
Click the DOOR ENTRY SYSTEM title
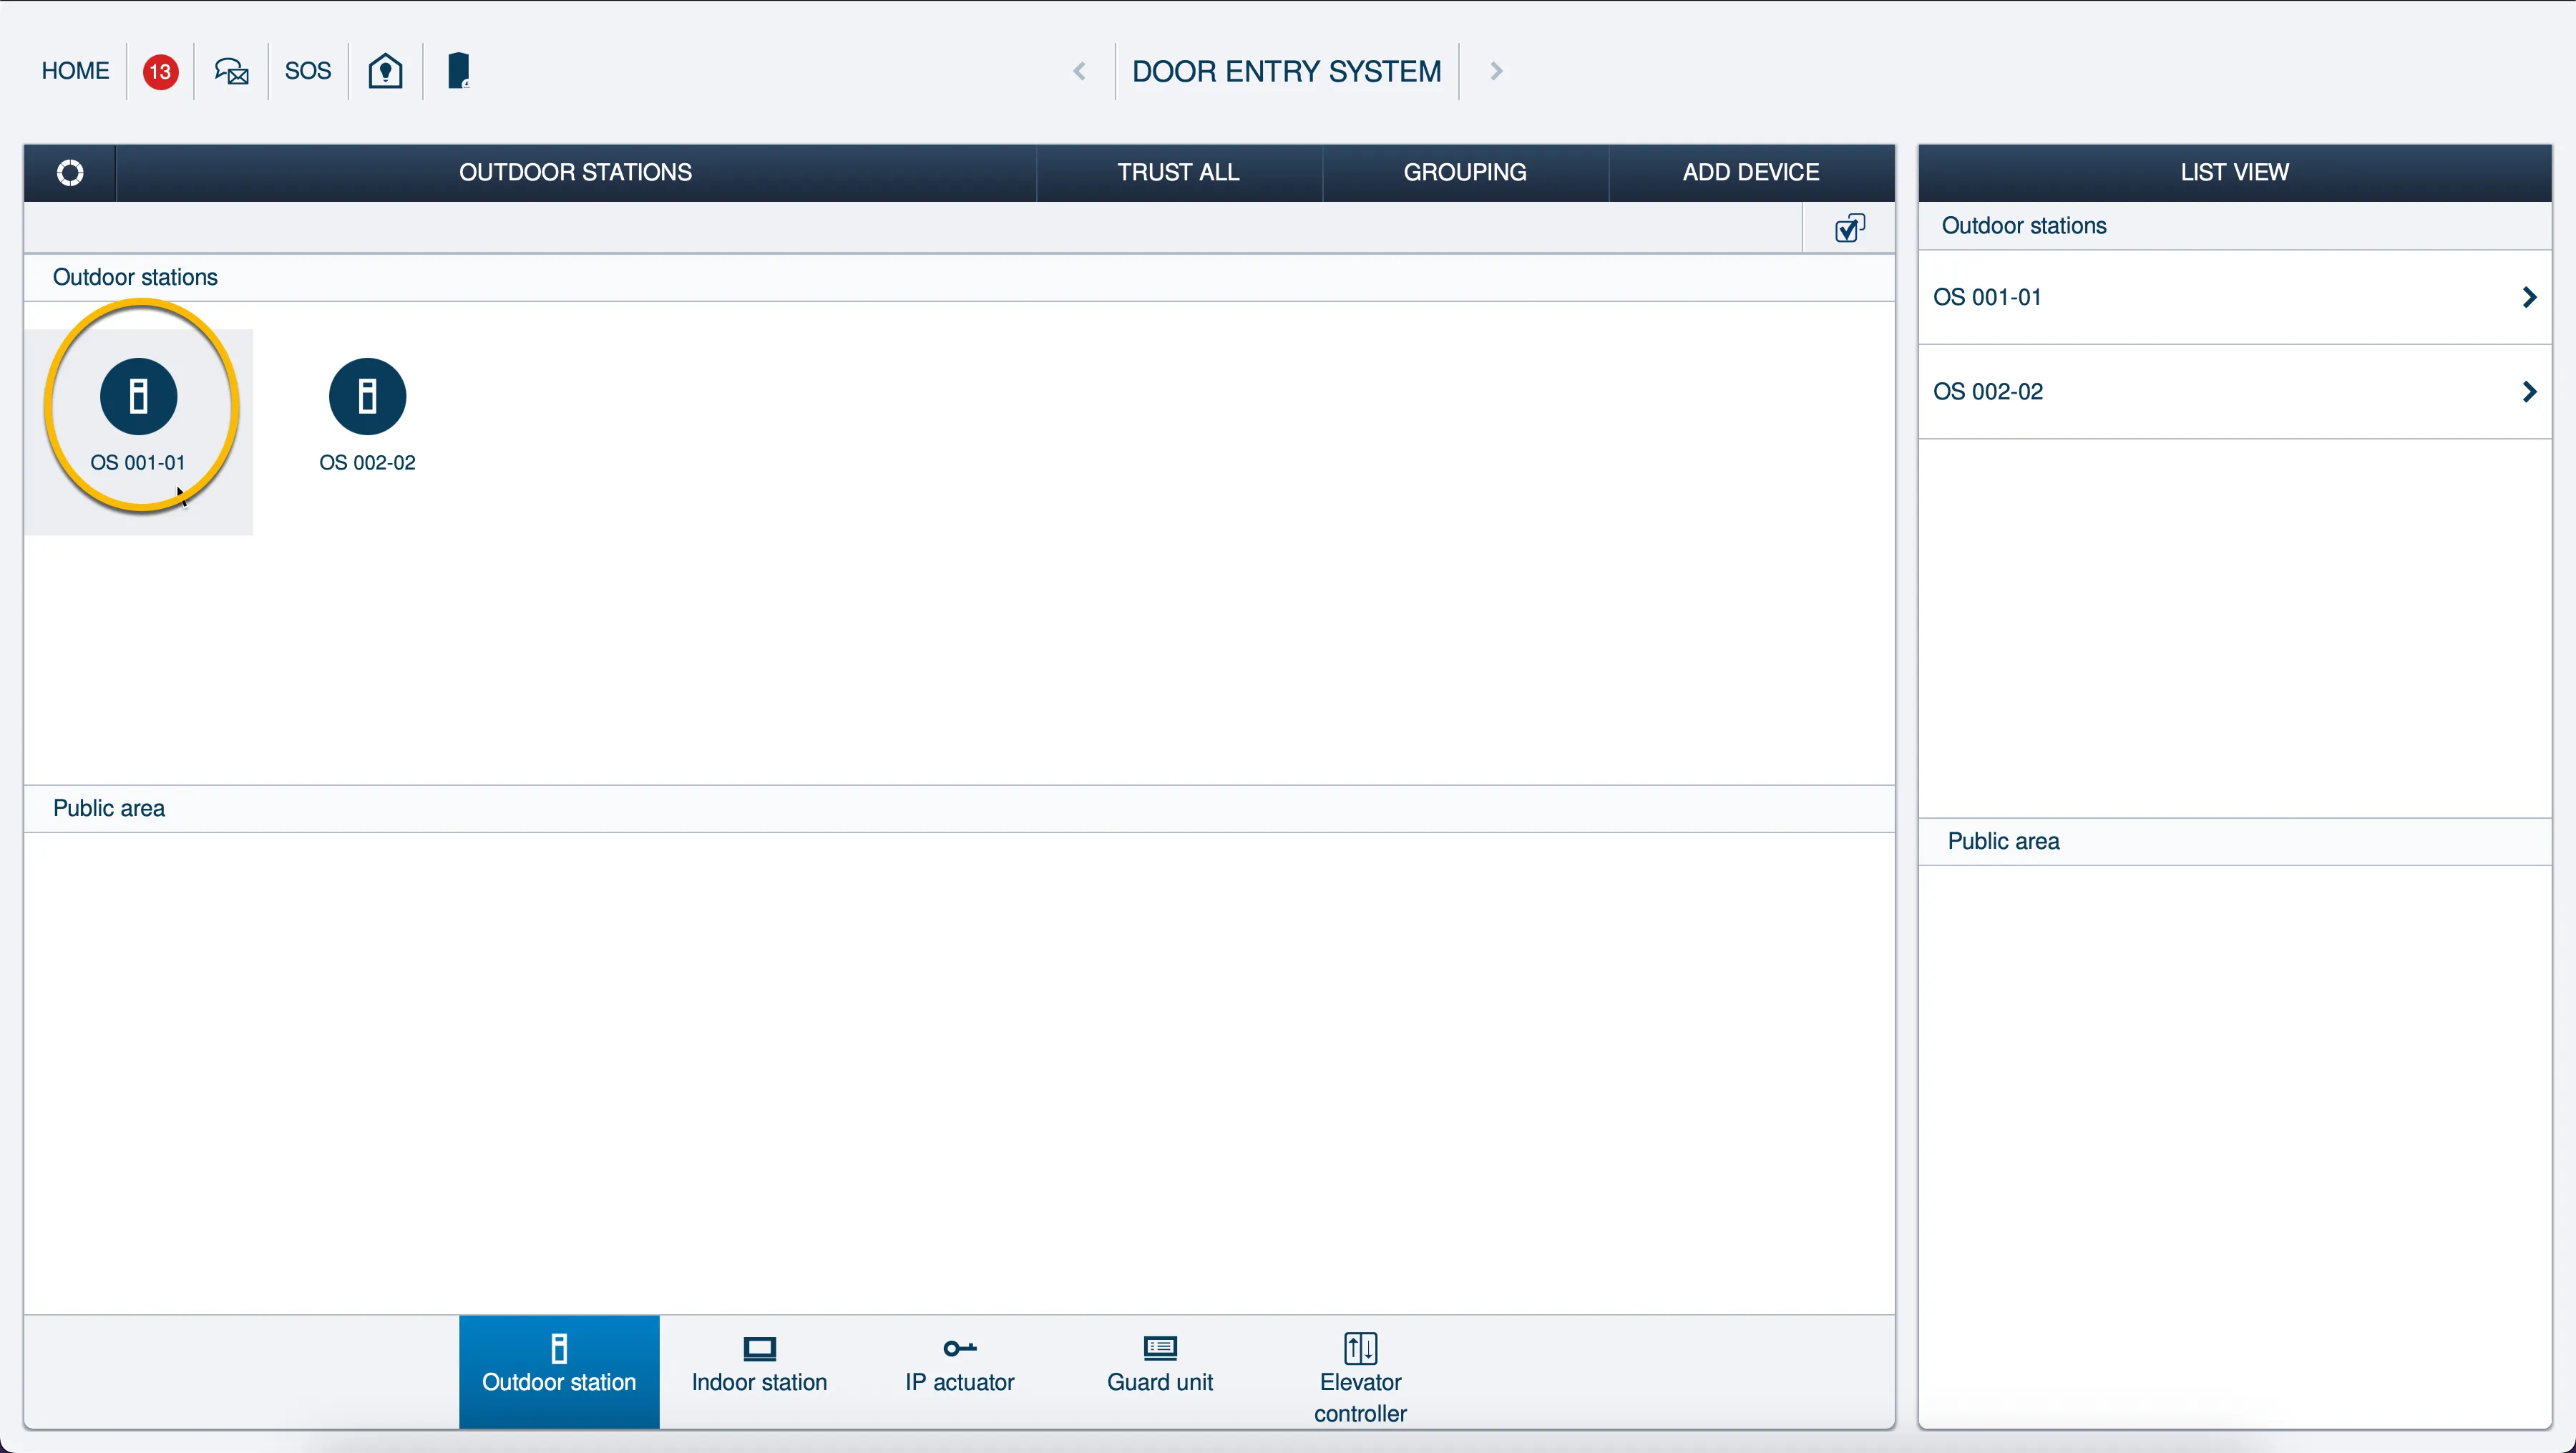click(x=1286, y=71)
